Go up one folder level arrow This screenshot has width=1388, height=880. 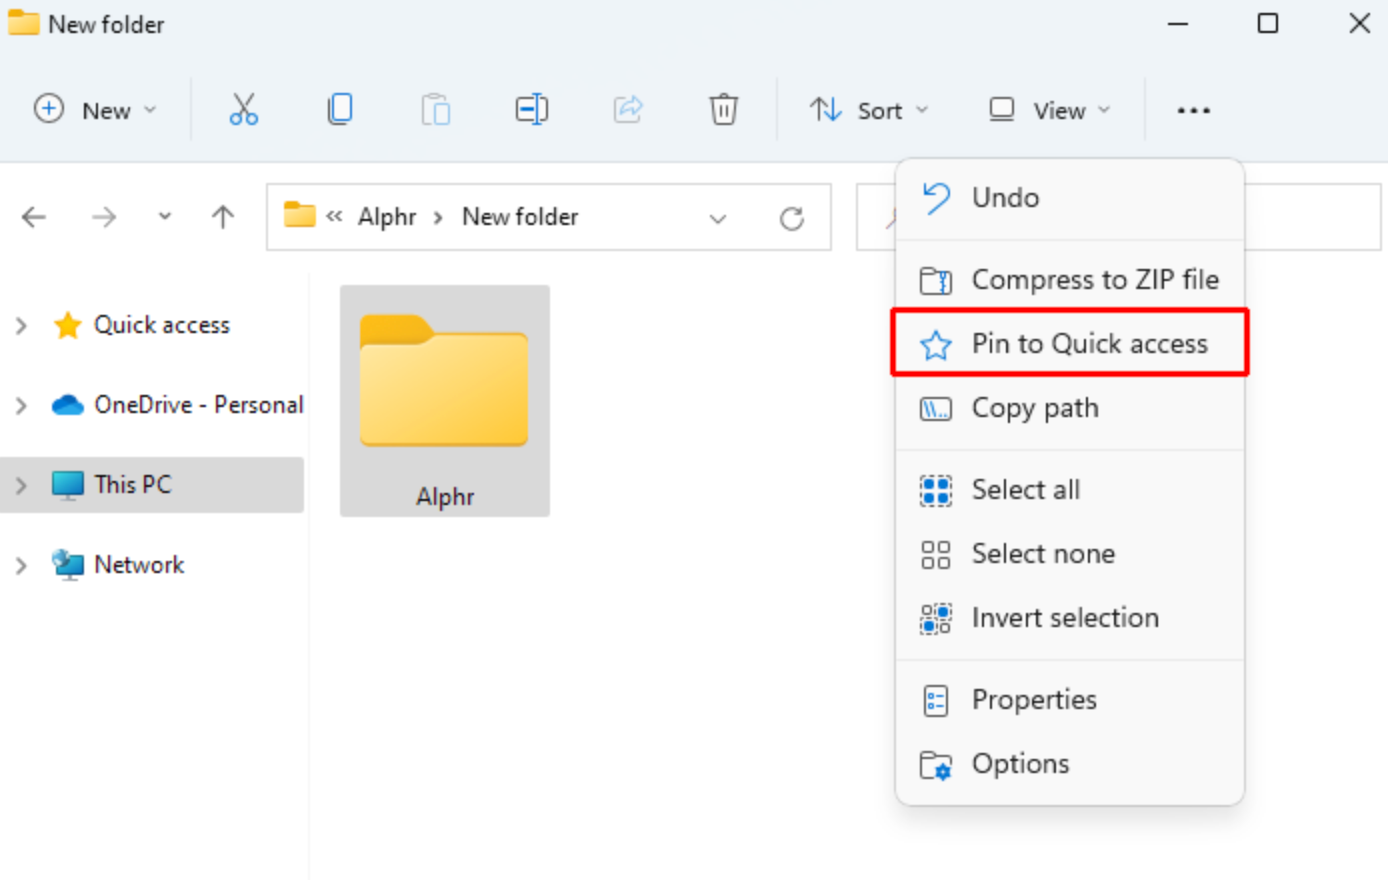[x=223, y=217]
